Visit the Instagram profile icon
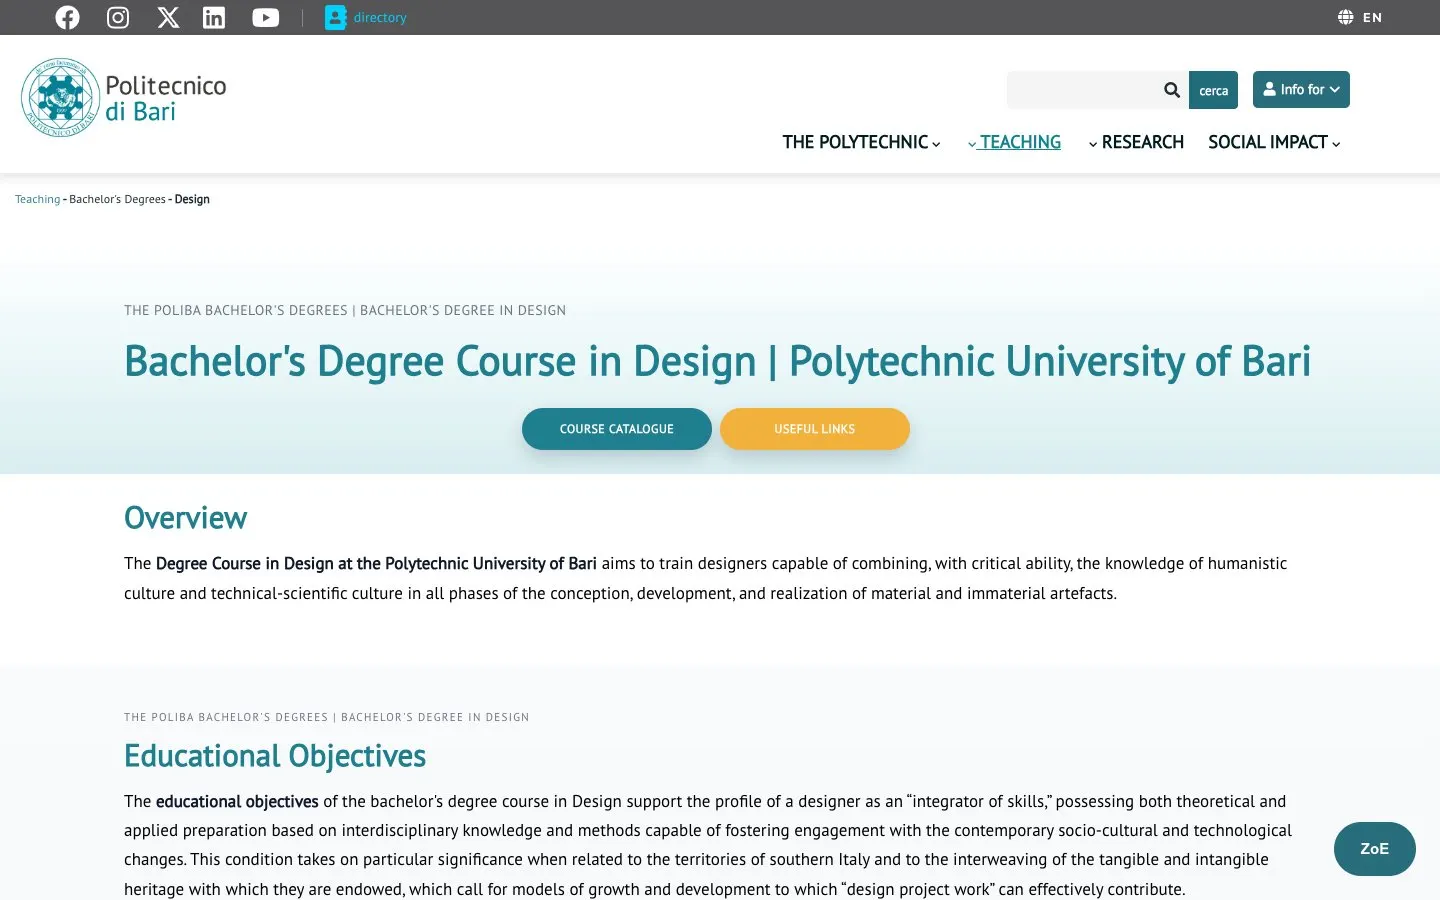1440x900 pixels. (118, 17)
